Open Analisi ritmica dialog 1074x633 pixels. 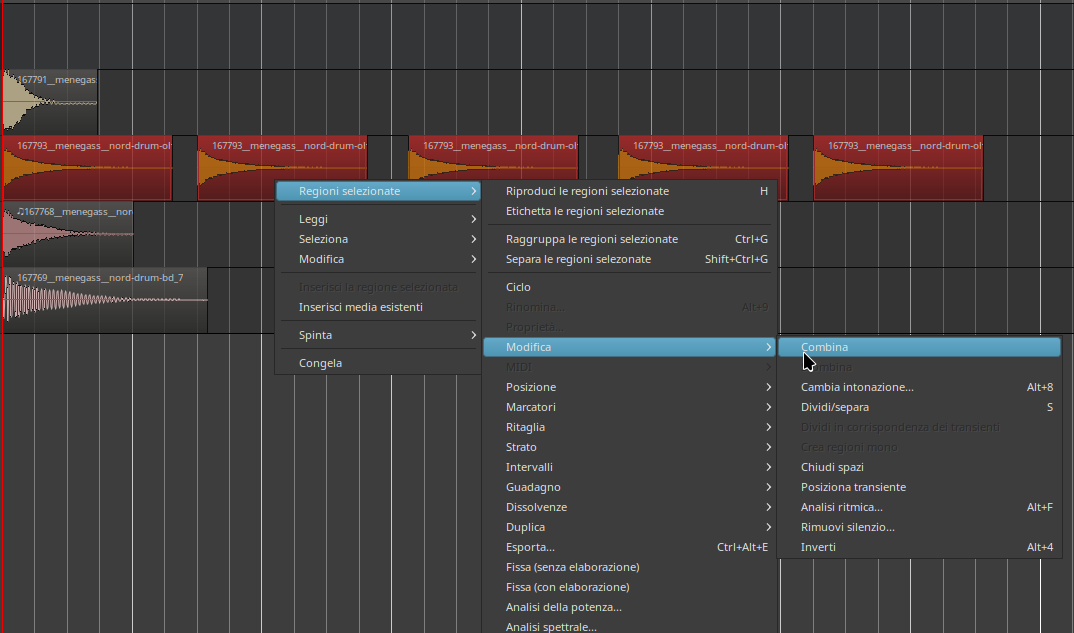coord(840,507)
